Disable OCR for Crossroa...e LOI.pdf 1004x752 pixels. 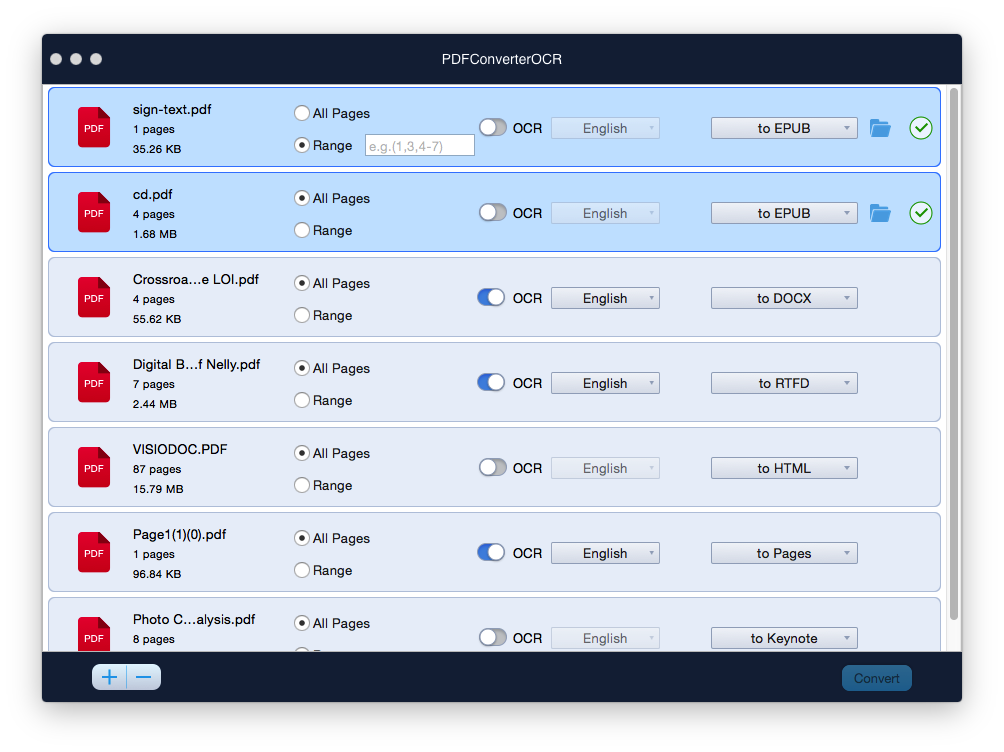pos(490,297)
